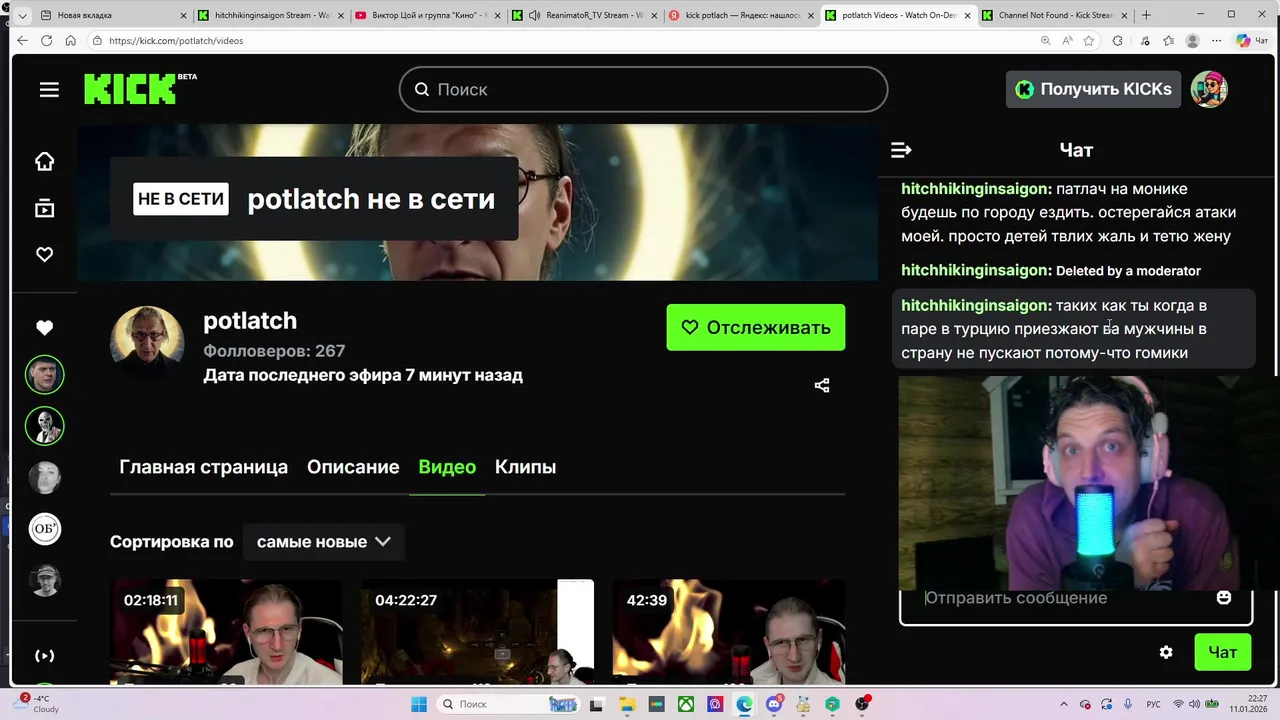
Task: Open the sidebar avatar below the "ОБ" channel
Action: pos(44,580)
